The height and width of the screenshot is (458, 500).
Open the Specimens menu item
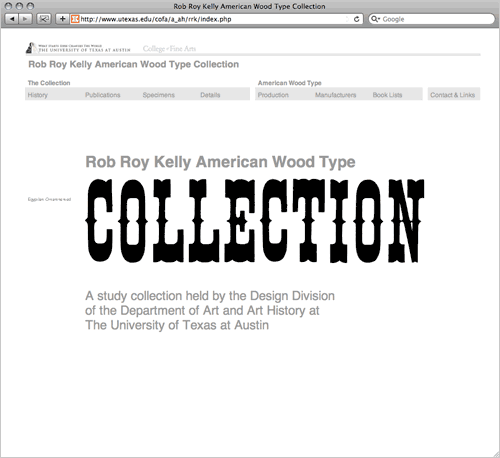tap(159, 95)
